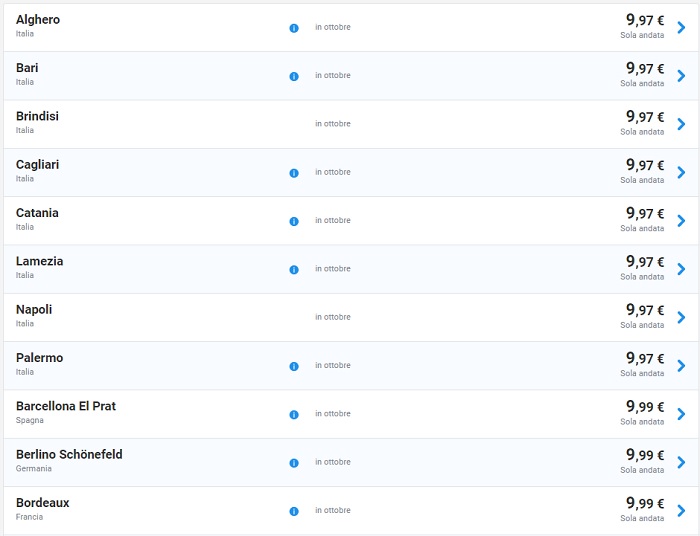Screen dimensions: 700x536
Task: Select Barcellona El Prat destination
Action: pos(66,406)
